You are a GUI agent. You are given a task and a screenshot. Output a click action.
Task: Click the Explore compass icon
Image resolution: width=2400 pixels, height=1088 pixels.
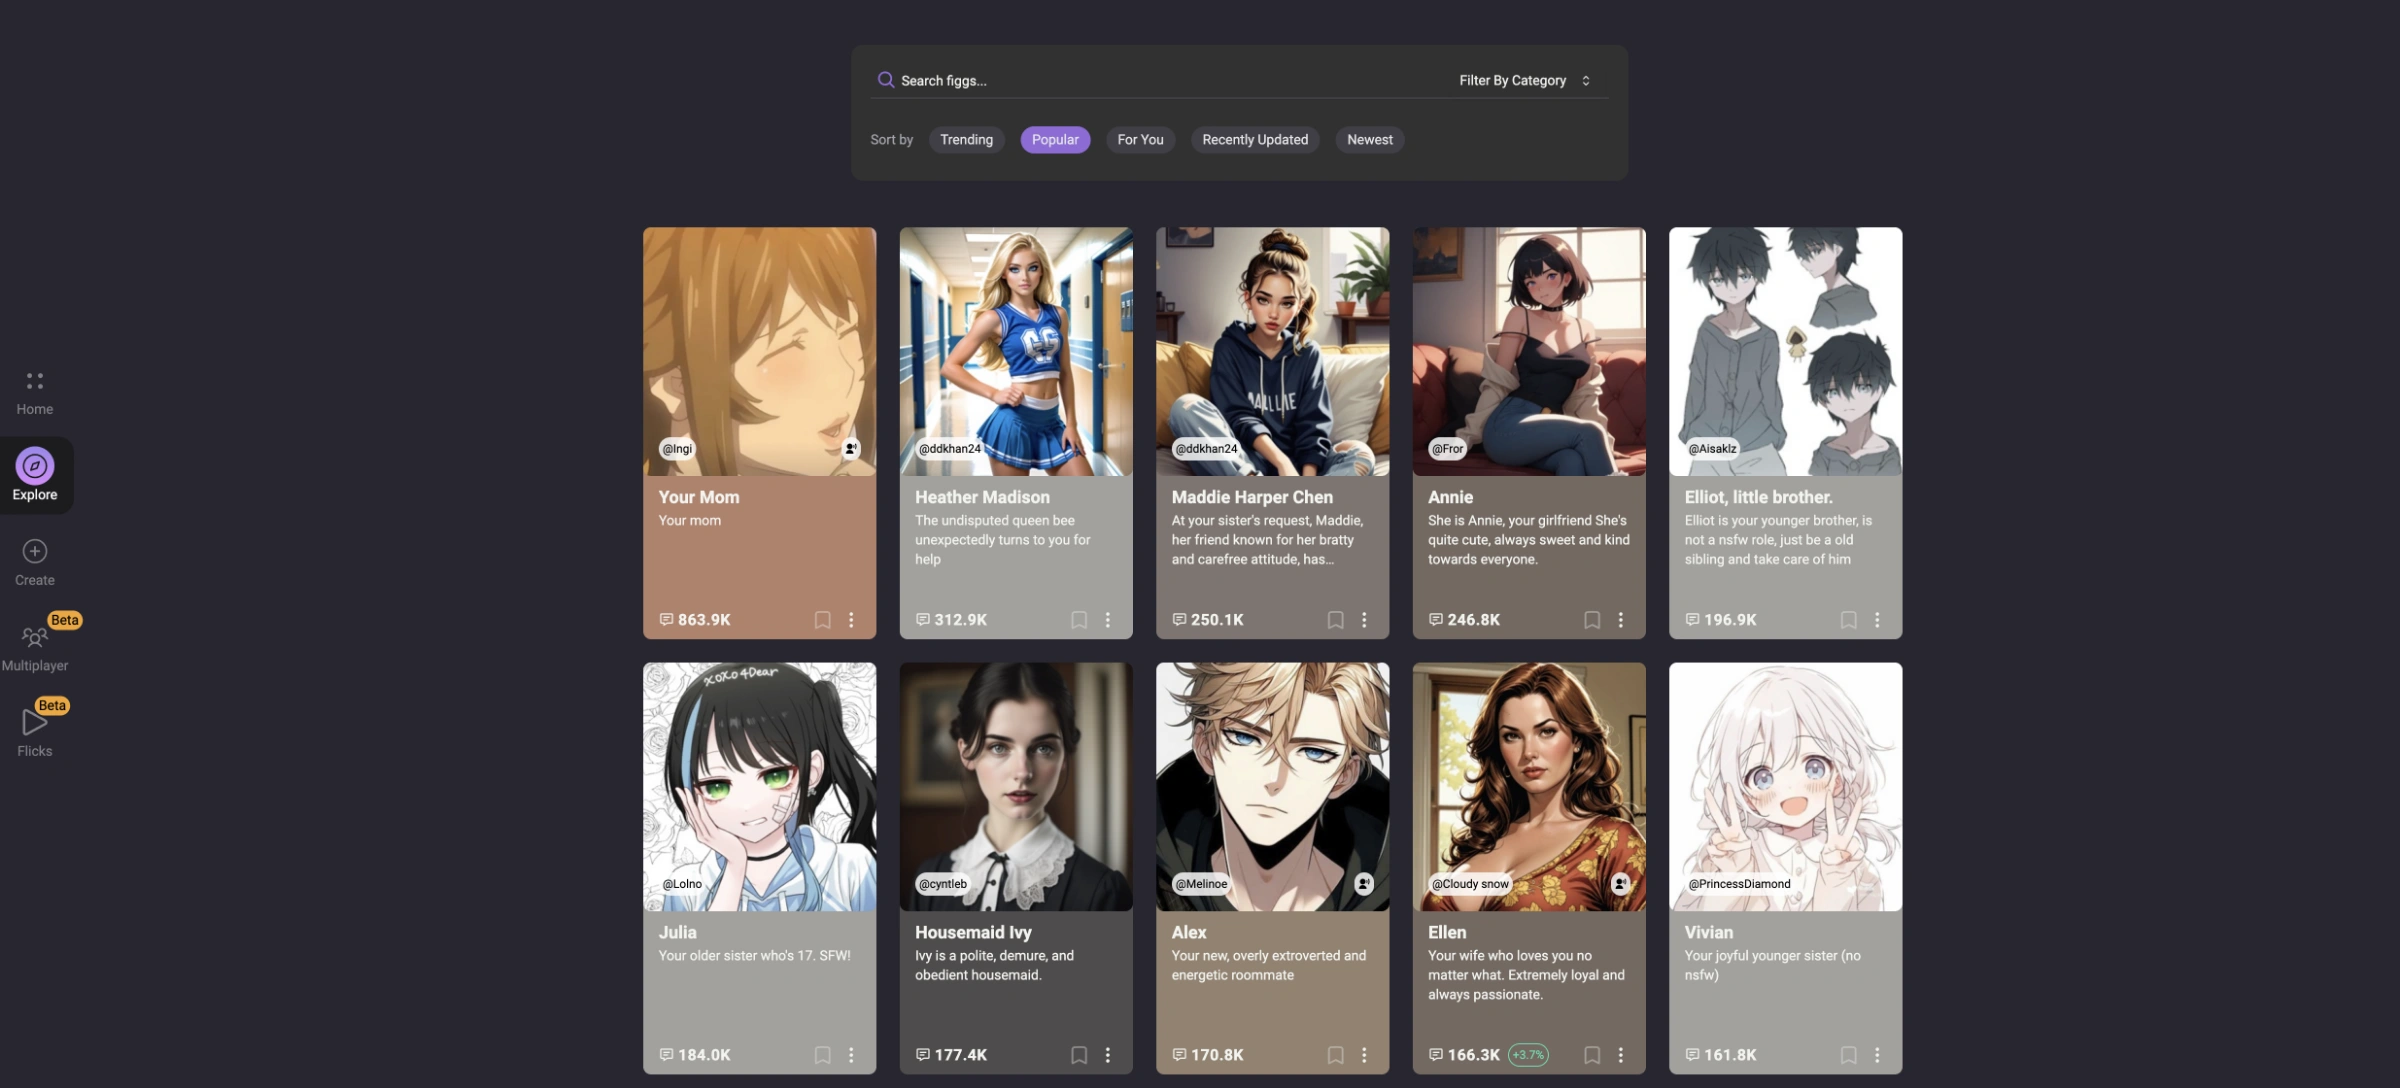click(x=35, y=466)
